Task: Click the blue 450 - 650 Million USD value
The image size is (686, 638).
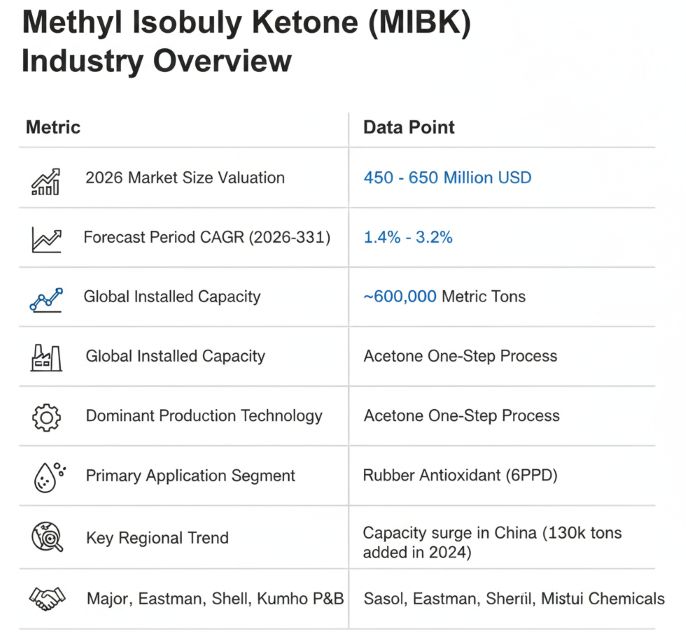Action: tap(447, 178)
